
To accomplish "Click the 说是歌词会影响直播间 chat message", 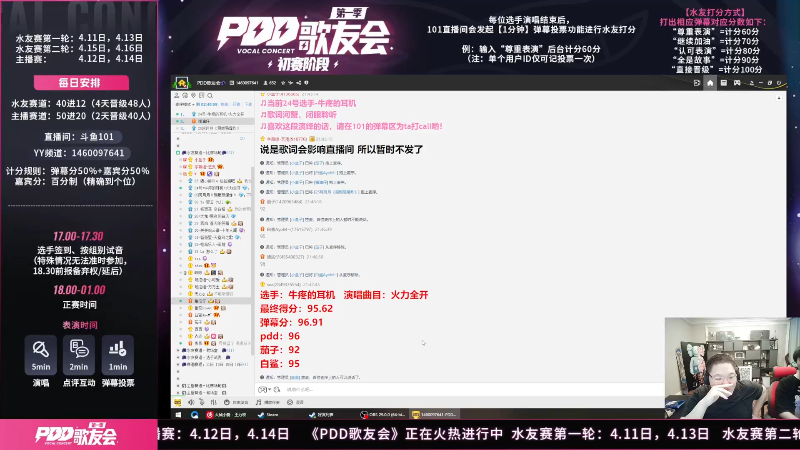I will (x=341, y=149).
